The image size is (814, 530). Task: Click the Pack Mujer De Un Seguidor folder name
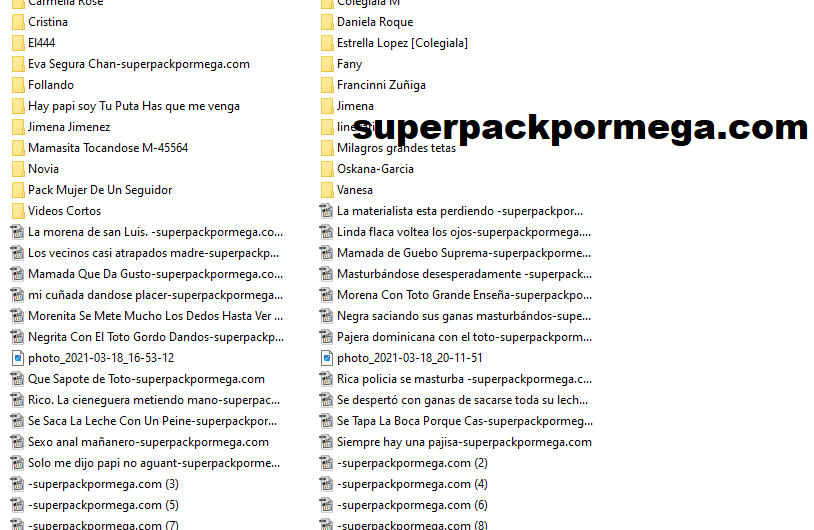tap(100, 190)
